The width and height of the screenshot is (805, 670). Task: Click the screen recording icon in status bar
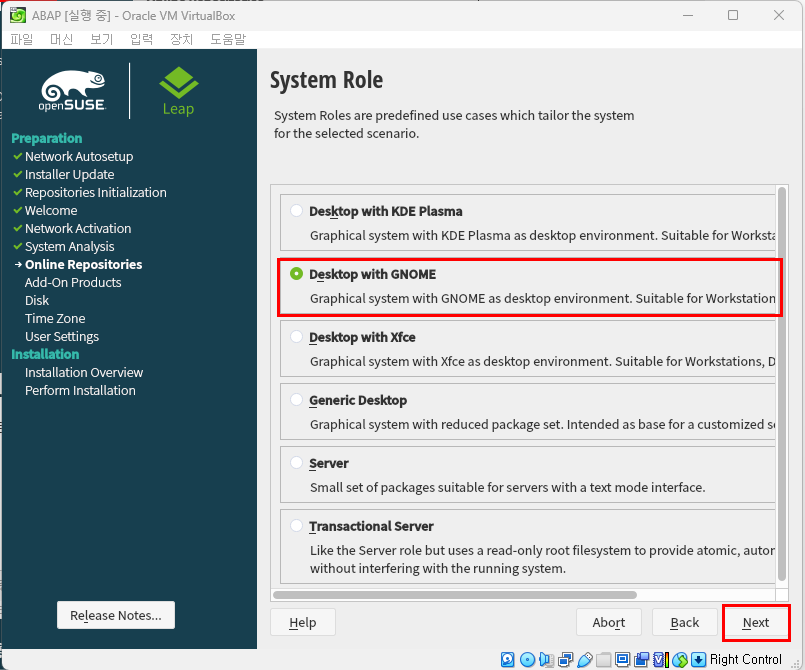[642, 659]
